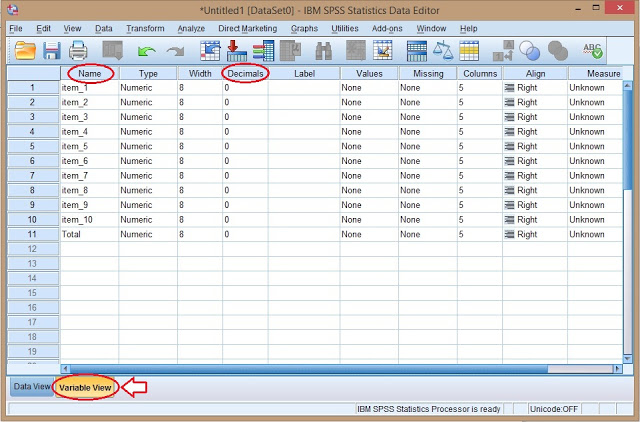Switch to the Data View tab
Screen dimensions: 640x422
coord(31,386)
